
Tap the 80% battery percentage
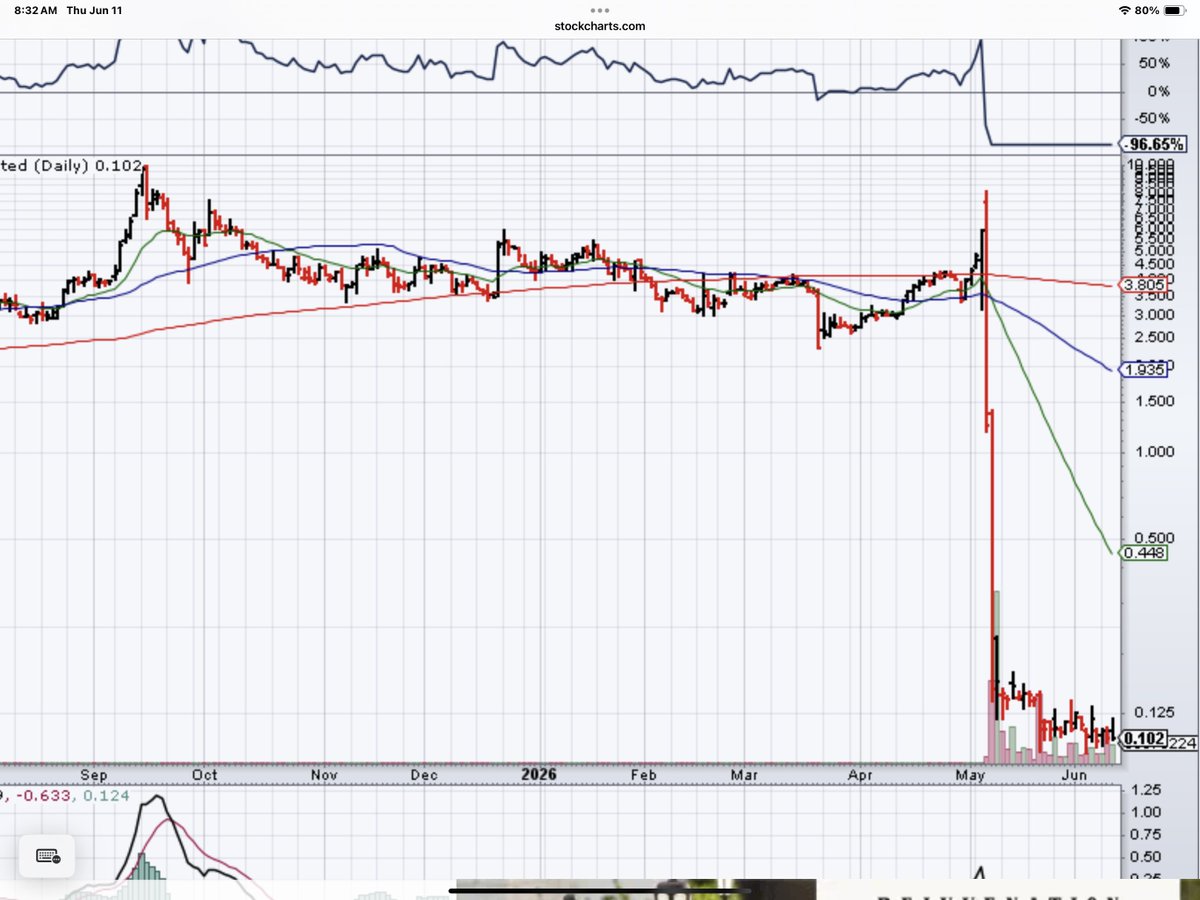1148,10
